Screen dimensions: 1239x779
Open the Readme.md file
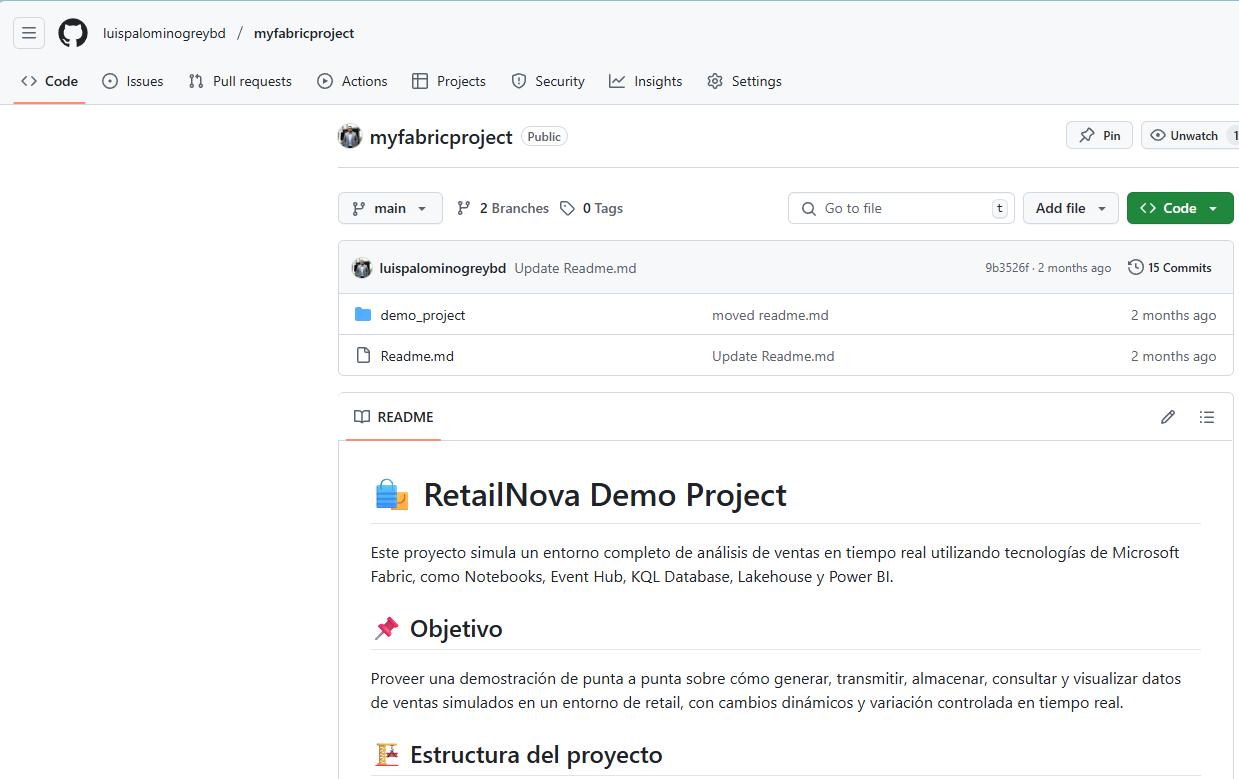click(x=417, y=356)
